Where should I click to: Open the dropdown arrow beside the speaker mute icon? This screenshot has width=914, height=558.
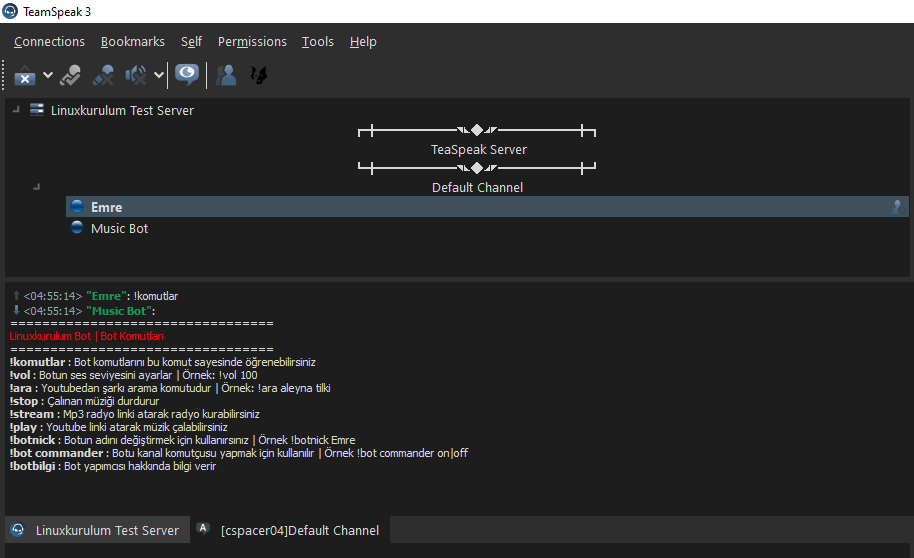[159, 75]
